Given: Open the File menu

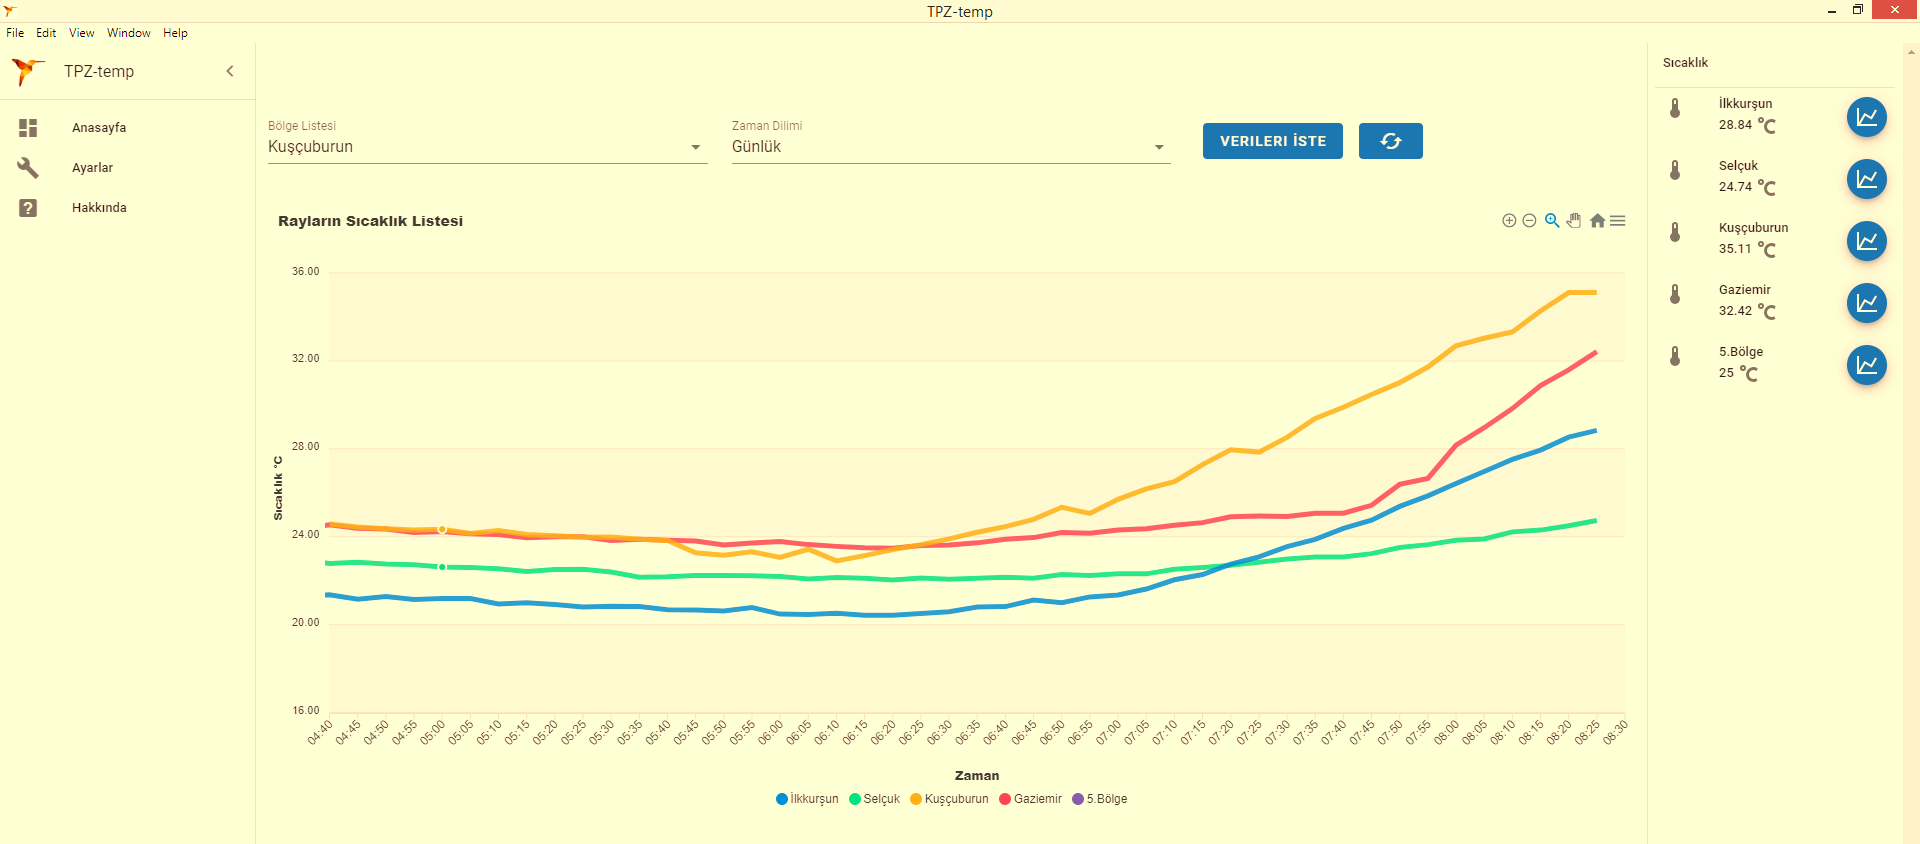Looking at the screenshot, I should tap(15, 33).
